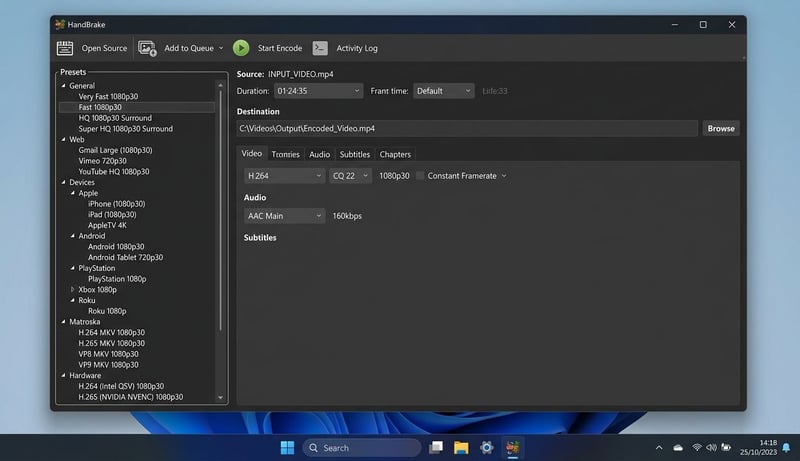
Task: Collapse the Devices presets group
Action: click(64, 182)
